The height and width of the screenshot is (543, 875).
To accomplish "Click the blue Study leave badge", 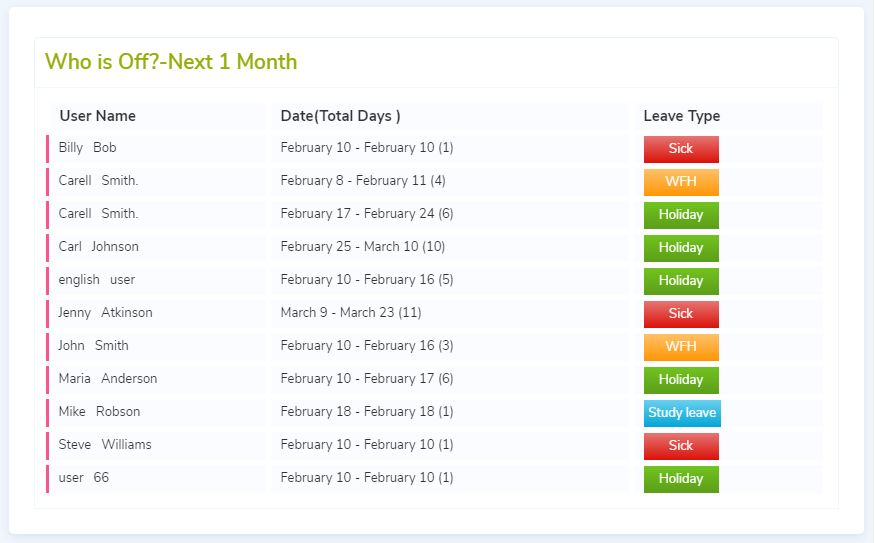I will point(682,413).
